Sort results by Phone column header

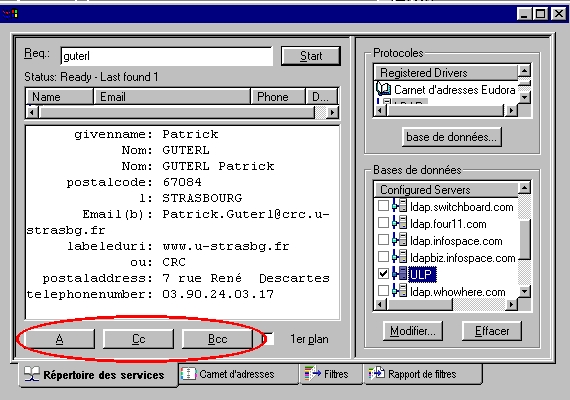[x=278, y=97]
